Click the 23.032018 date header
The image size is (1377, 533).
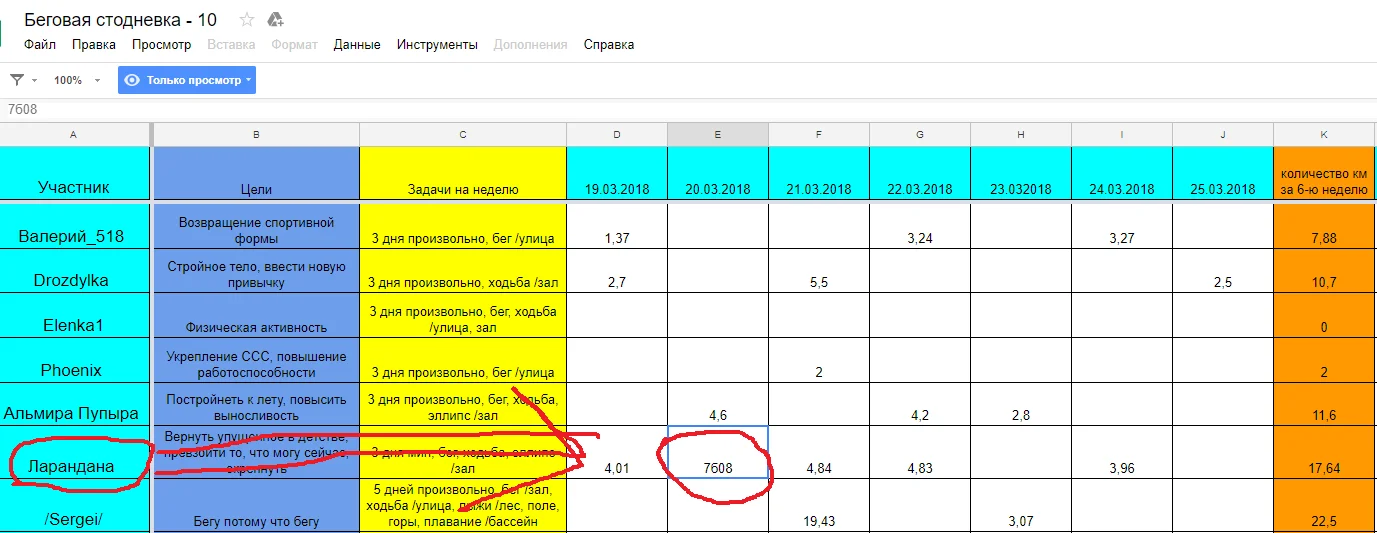pos(1021,173)
